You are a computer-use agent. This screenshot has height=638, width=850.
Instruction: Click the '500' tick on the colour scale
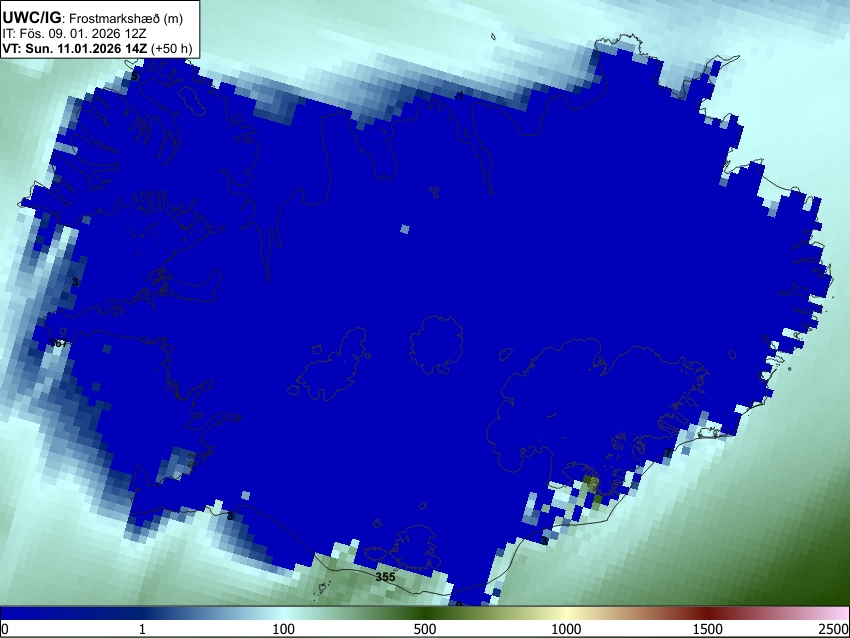click(425, 629)
